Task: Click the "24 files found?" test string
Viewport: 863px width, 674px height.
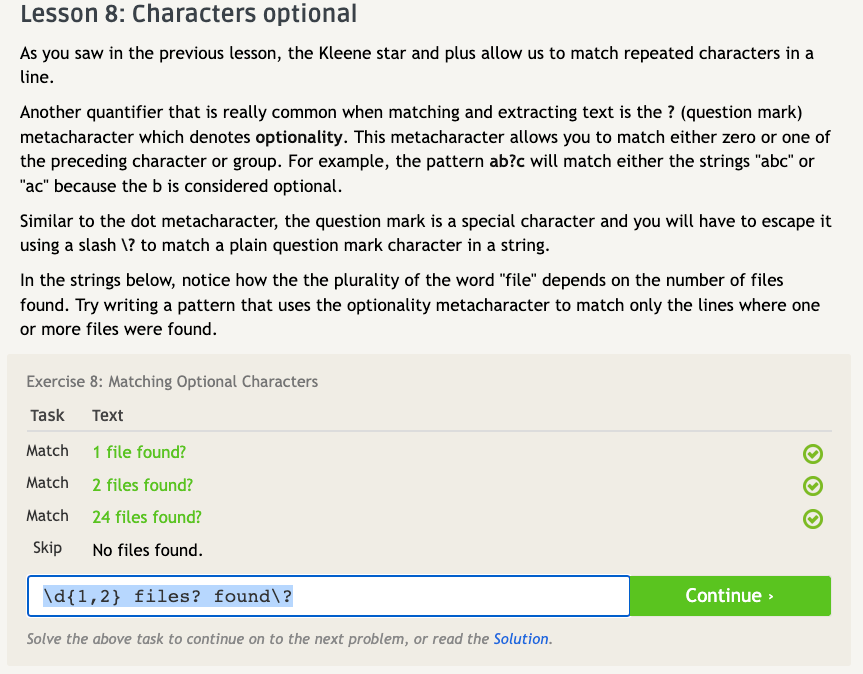Action: coord(147,517)
